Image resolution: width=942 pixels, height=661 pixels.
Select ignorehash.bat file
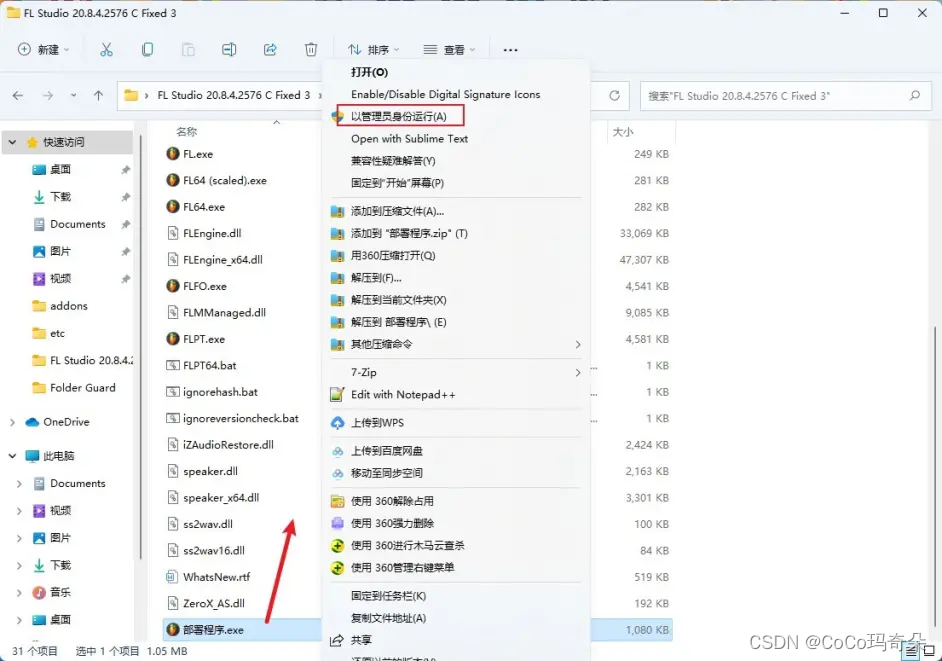click(x=220, y=392)
